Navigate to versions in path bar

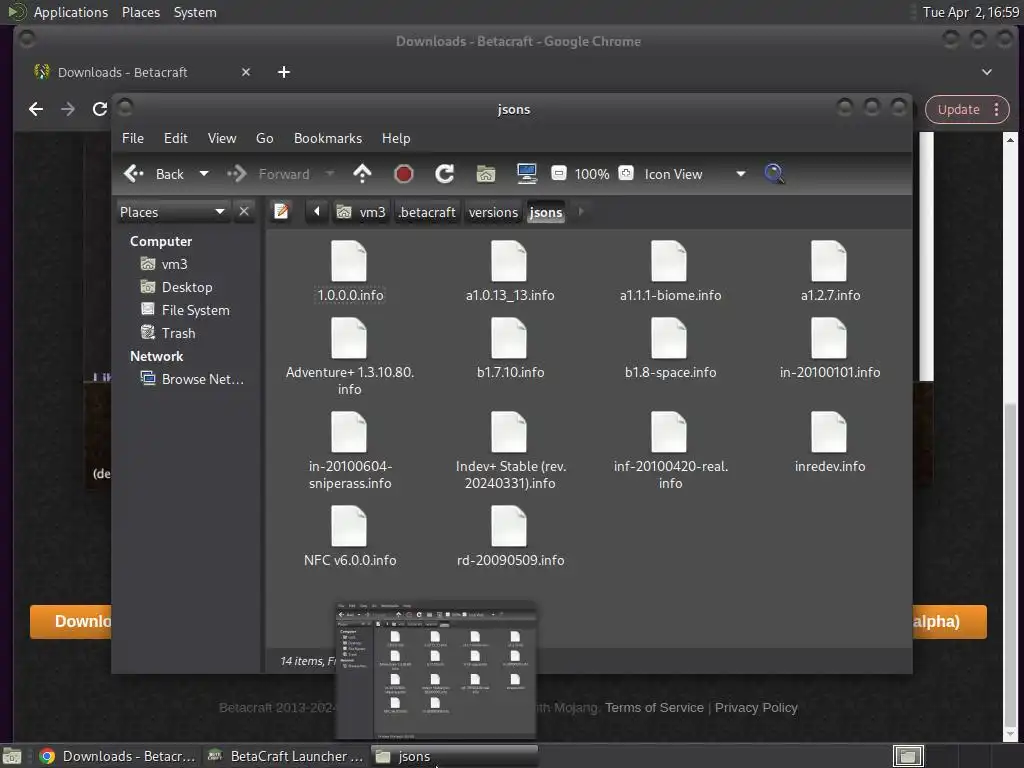pos(493,212)
